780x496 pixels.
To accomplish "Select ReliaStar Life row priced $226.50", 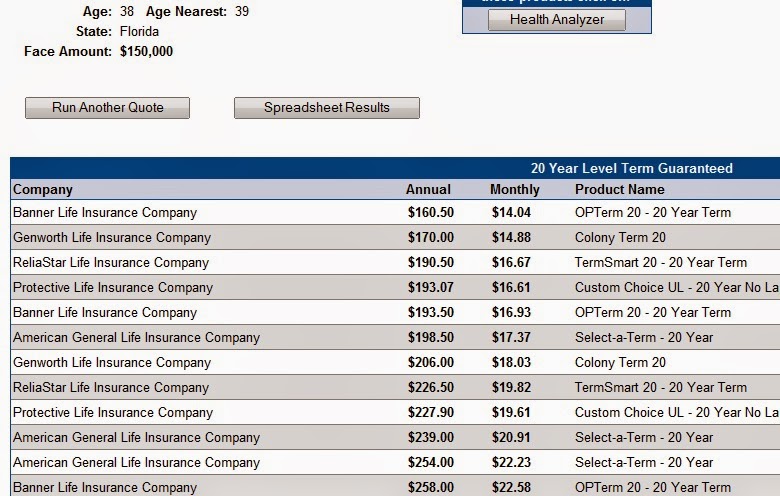I will (395, 387).
